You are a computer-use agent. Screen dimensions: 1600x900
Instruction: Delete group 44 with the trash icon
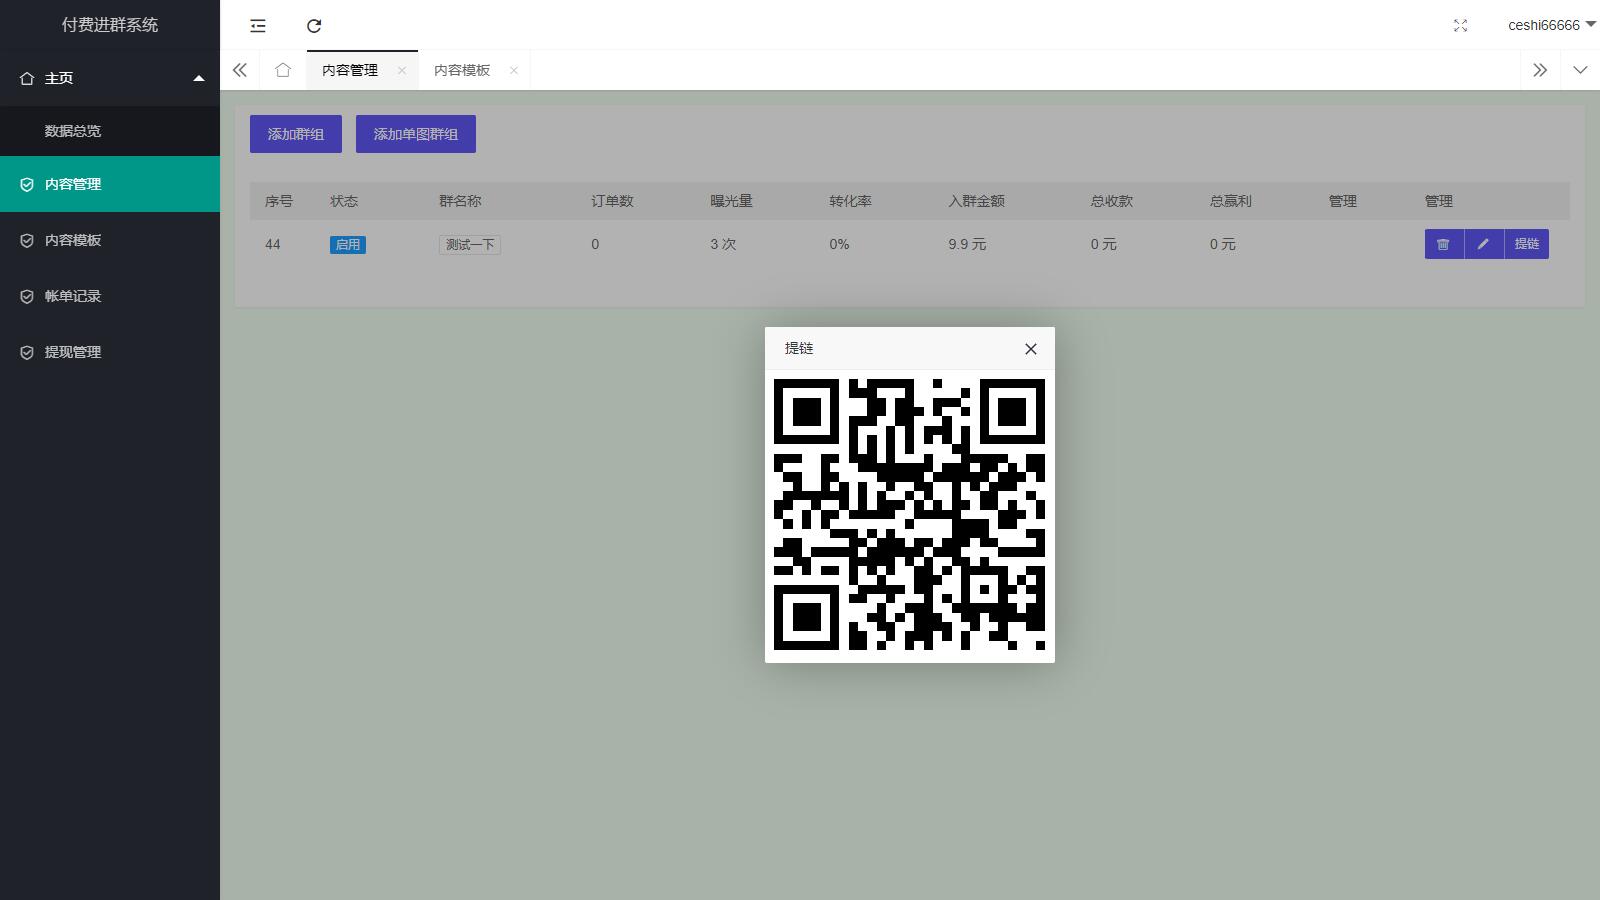tap(1444, 244)
